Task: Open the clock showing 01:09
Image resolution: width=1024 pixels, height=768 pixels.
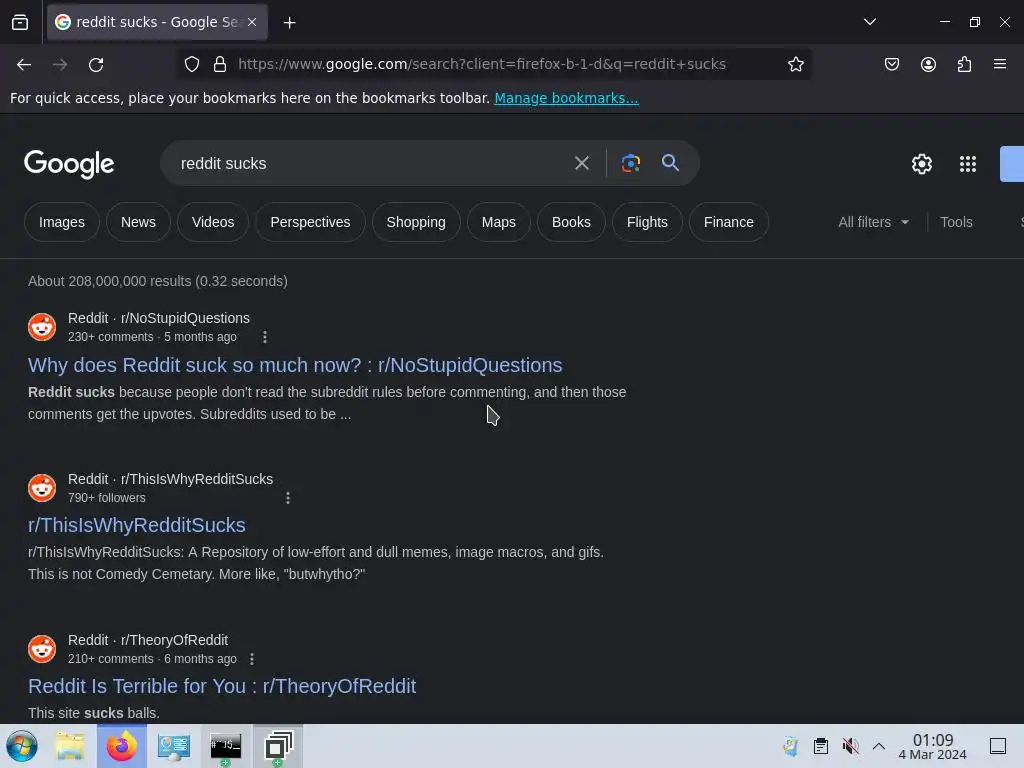Action: 933,746
